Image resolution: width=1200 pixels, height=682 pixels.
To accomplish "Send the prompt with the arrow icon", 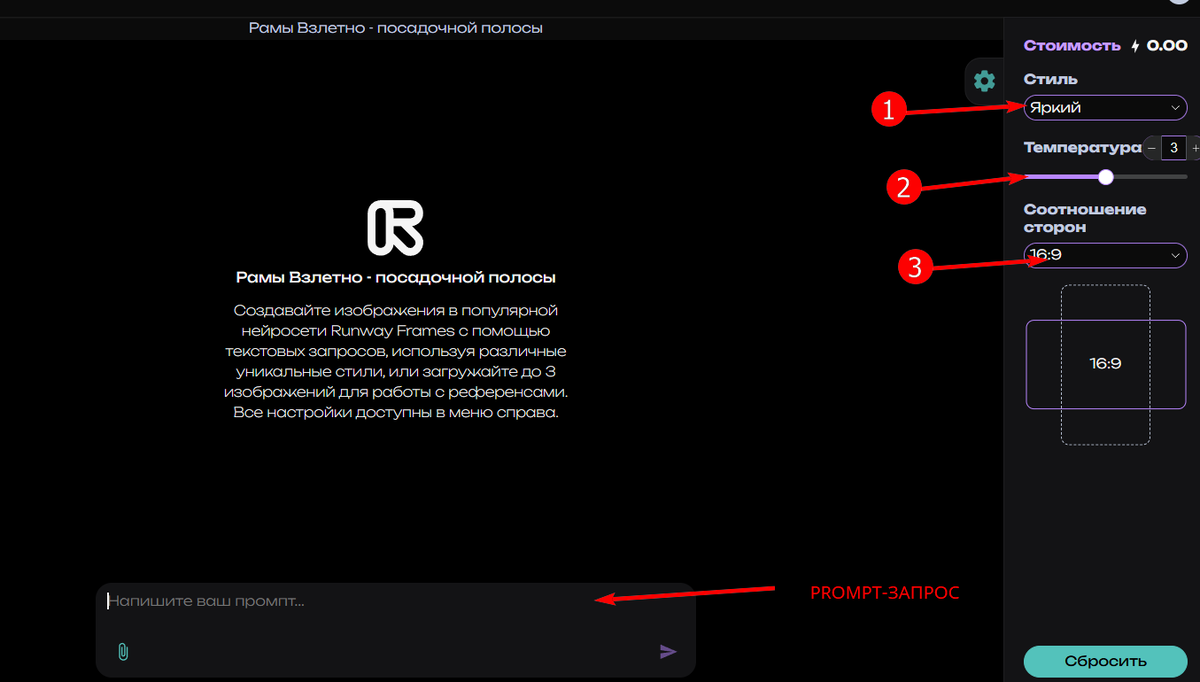I will click(x=667, y=651).
